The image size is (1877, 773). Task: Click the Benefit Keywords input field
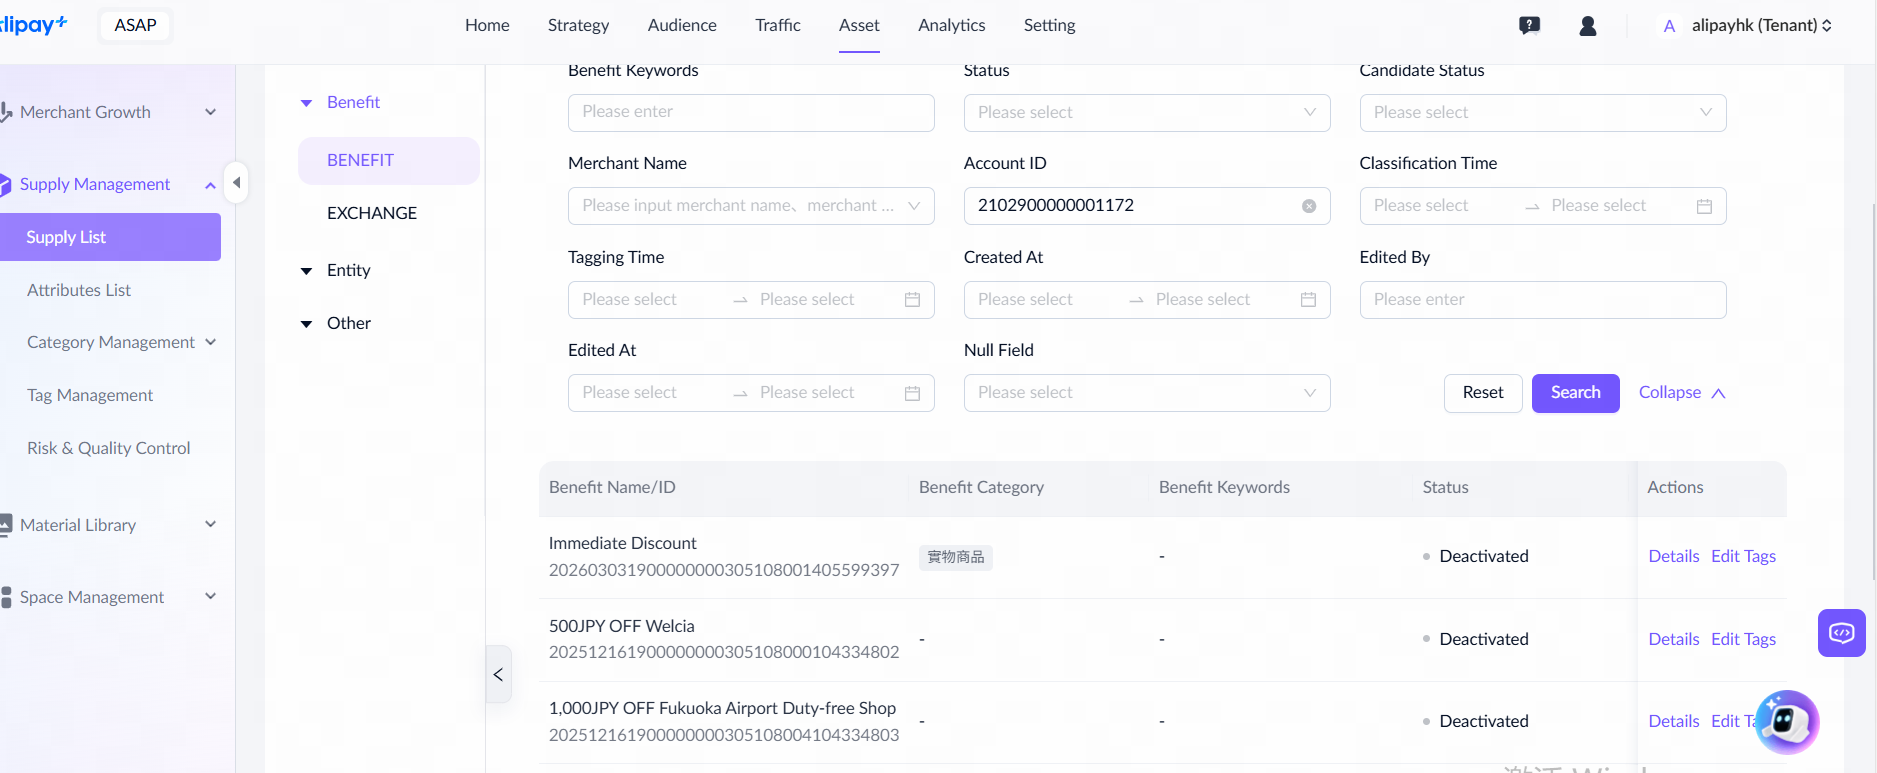[x=750, y=113]
